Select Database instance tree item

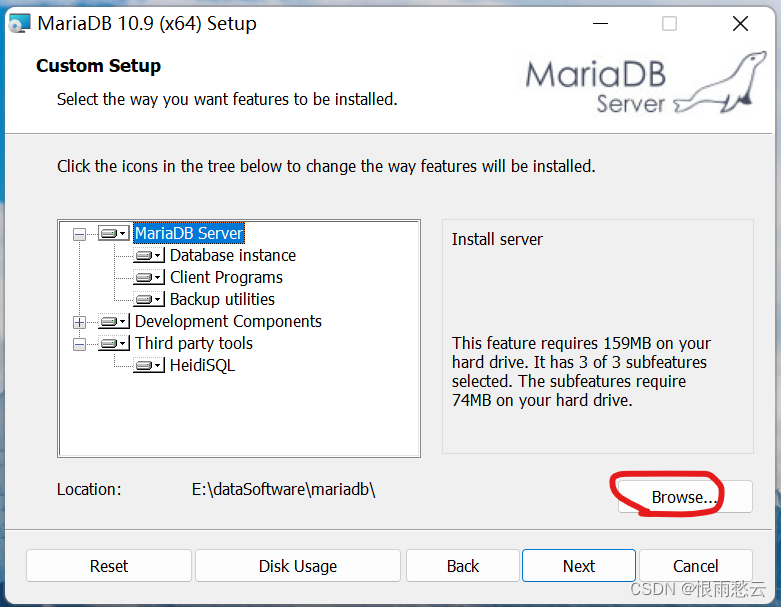pos(233,255)
